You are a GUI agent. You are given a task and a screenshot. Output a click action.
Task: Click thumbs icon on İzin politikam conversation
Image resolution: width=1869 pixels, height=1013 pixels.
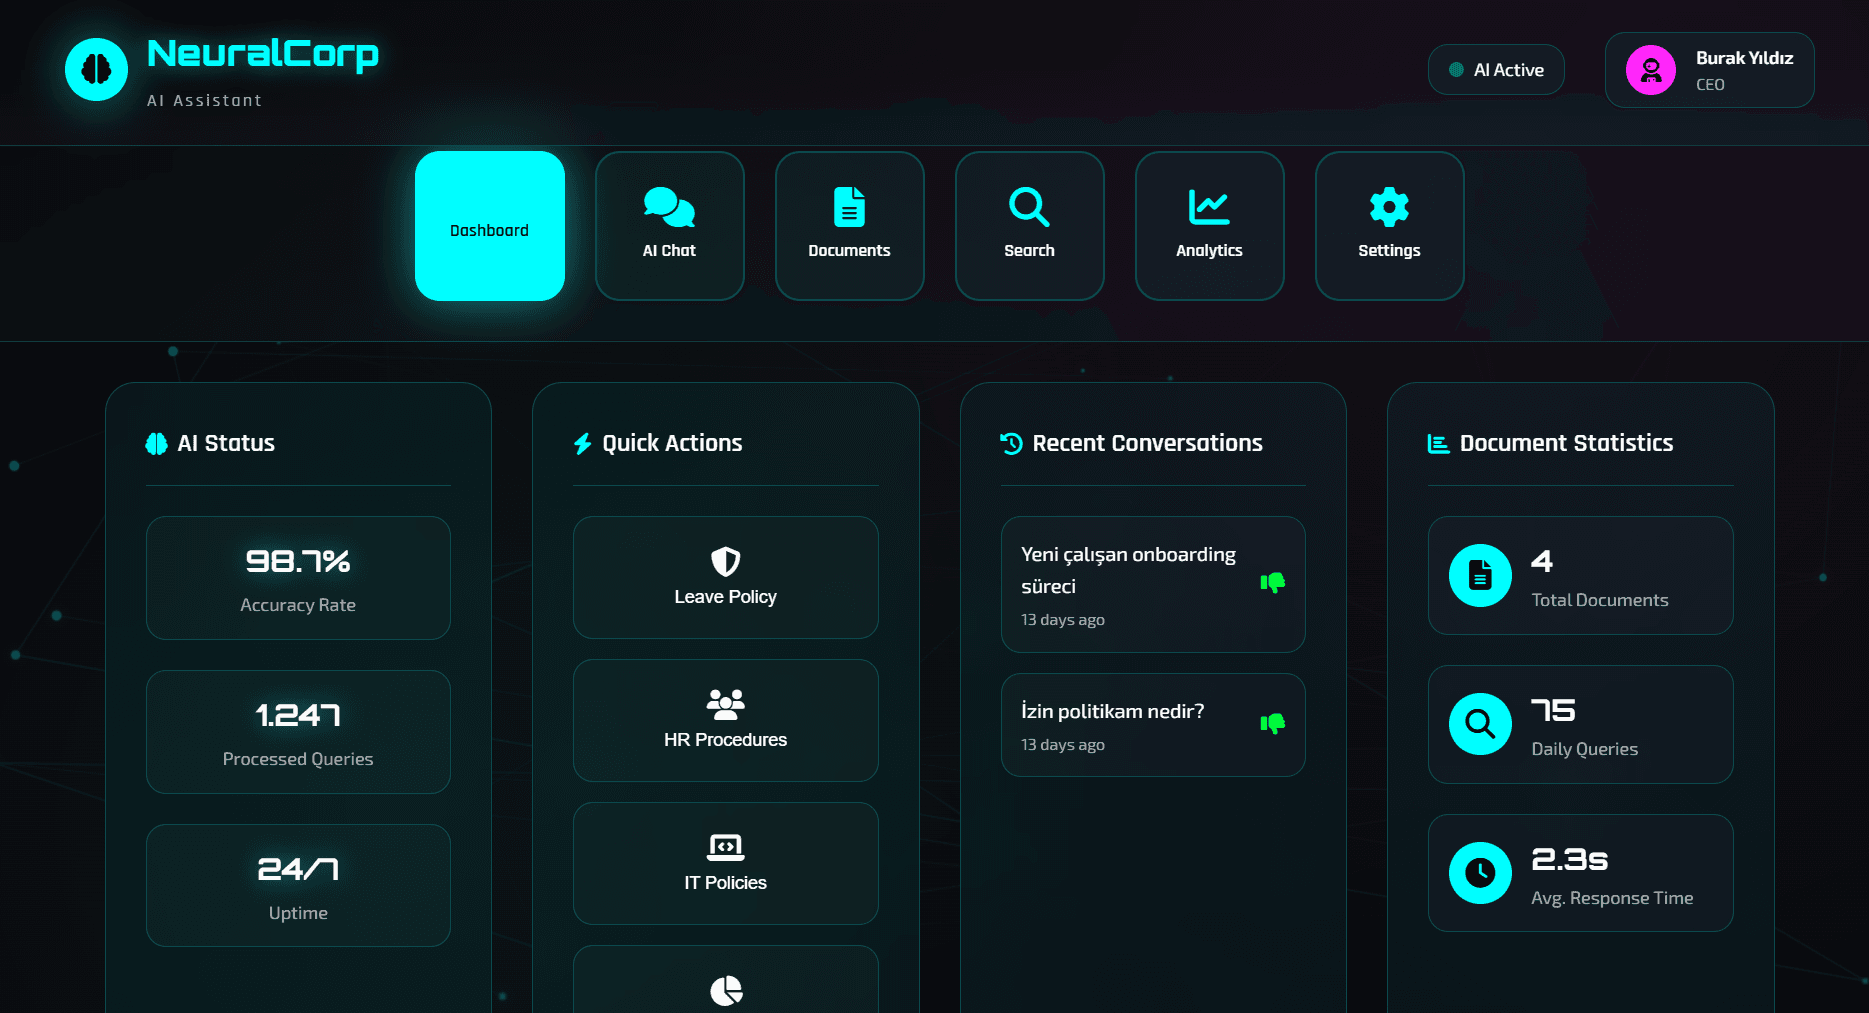click(1272, 724)
